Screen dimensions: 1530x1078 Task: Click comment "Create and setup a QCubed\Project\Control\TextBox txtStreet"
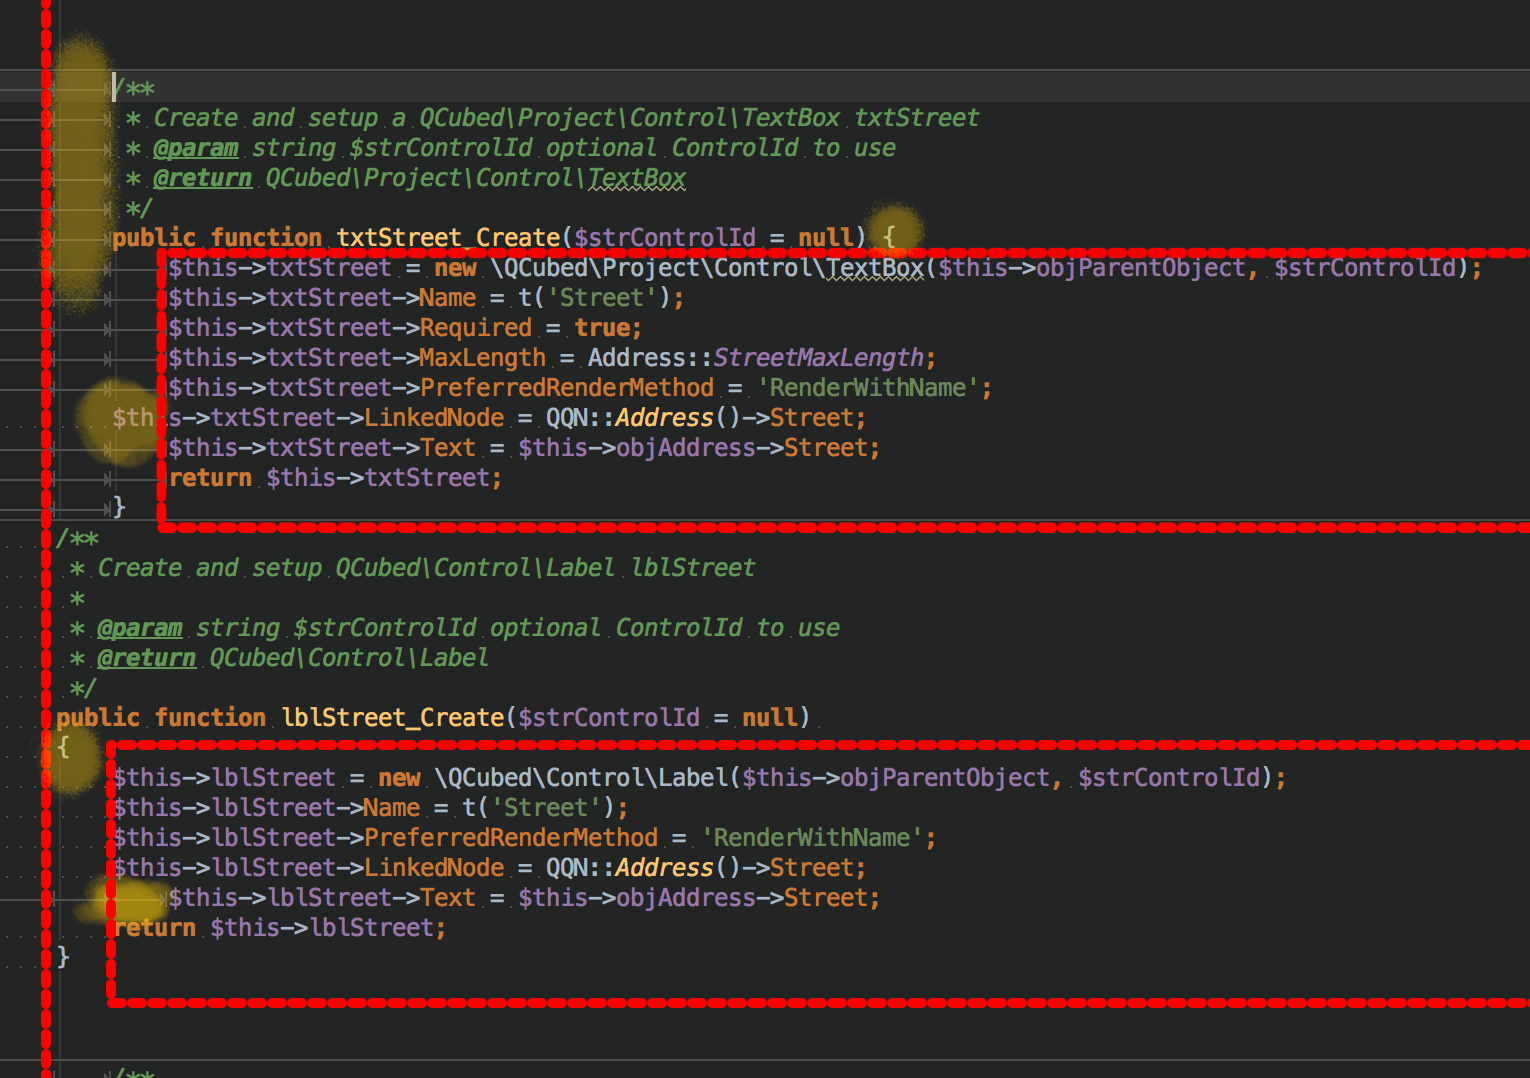(566, 118)
